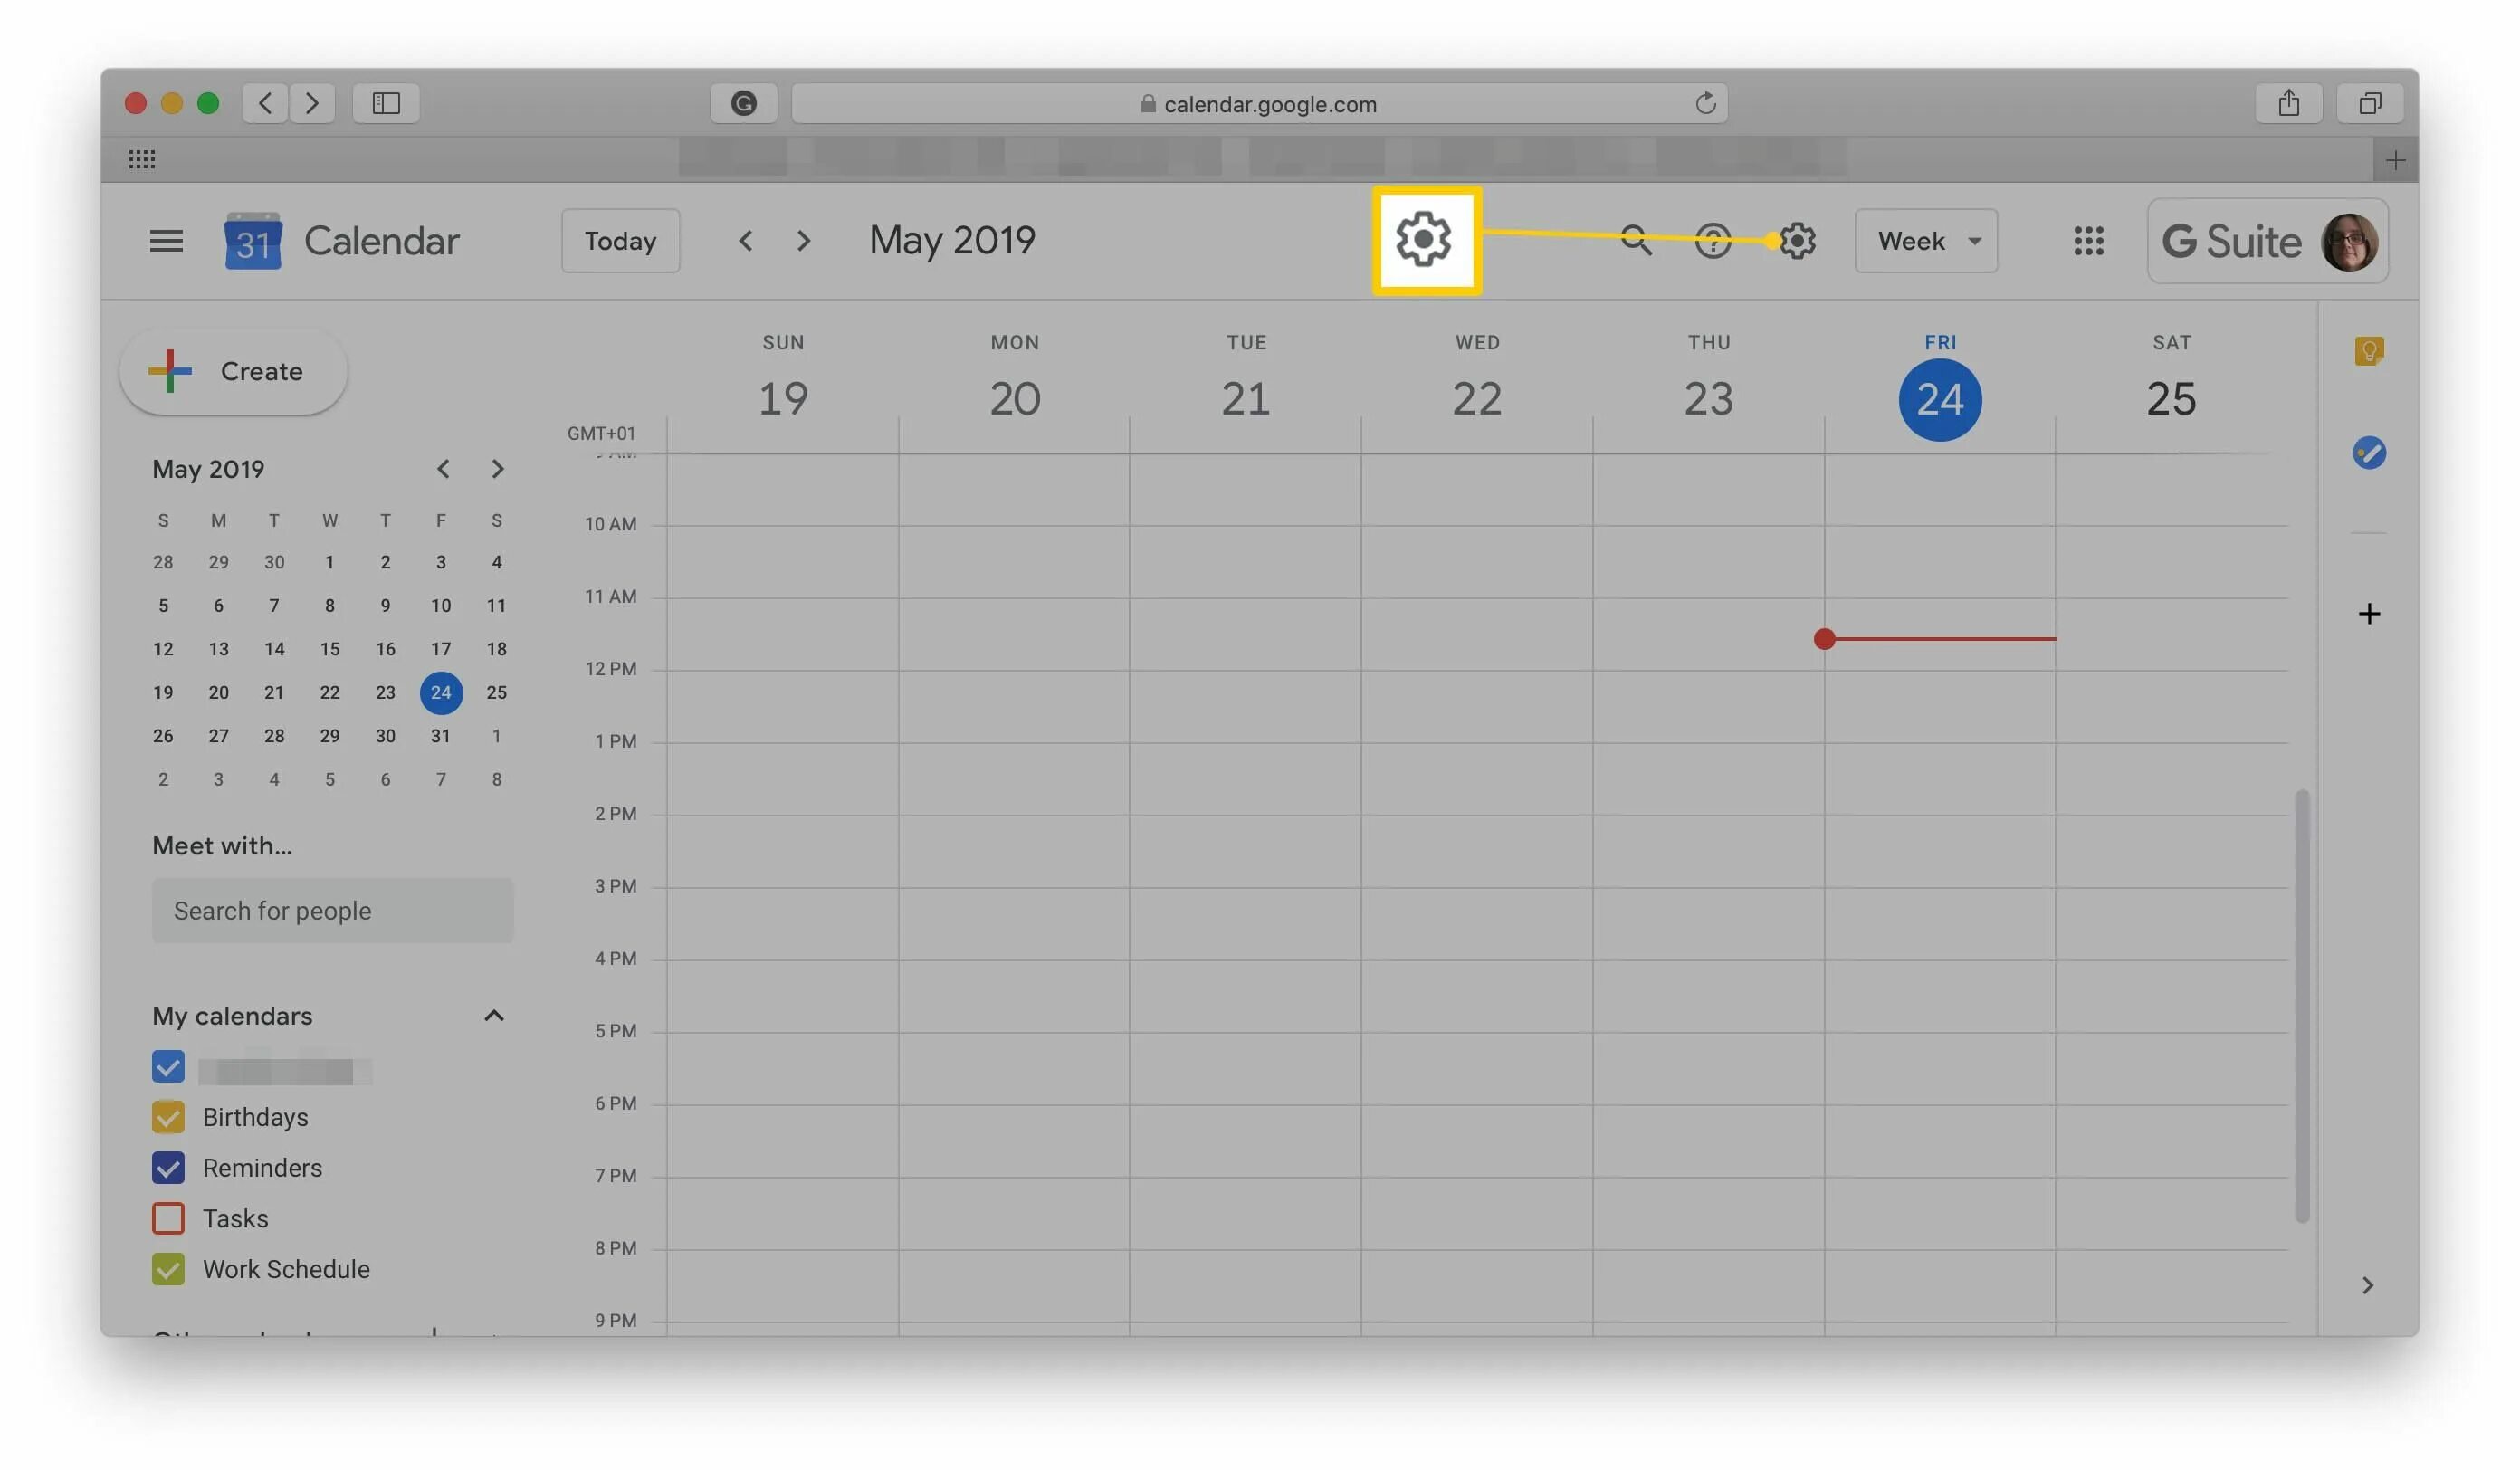
Task: Open the Settings gear next to Week
Action: coord(1798,241)
